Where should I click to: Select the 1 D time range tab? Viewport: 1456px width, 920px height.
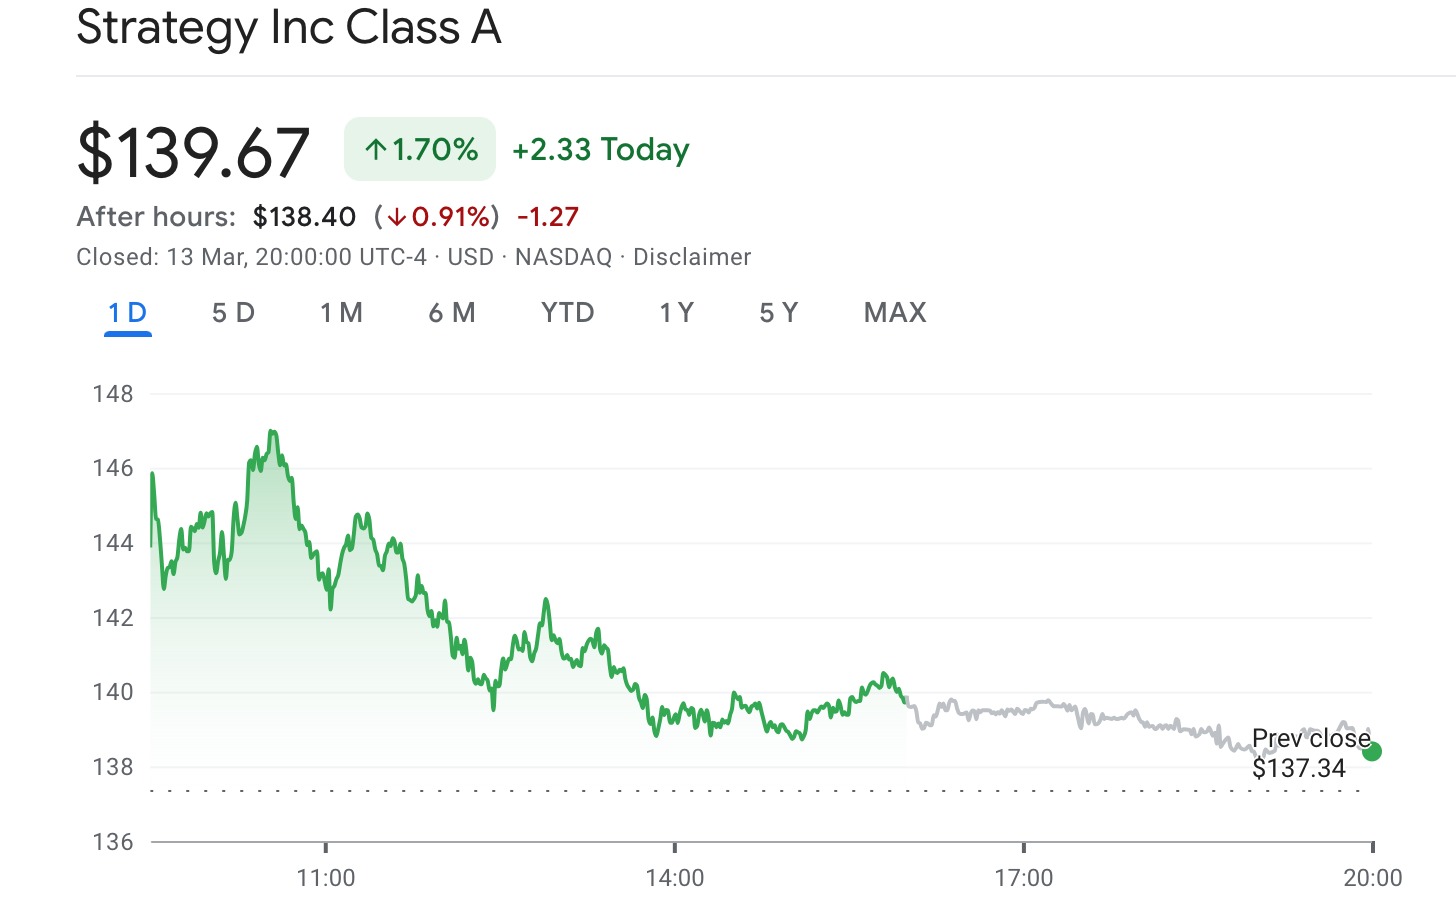[128, 313]
